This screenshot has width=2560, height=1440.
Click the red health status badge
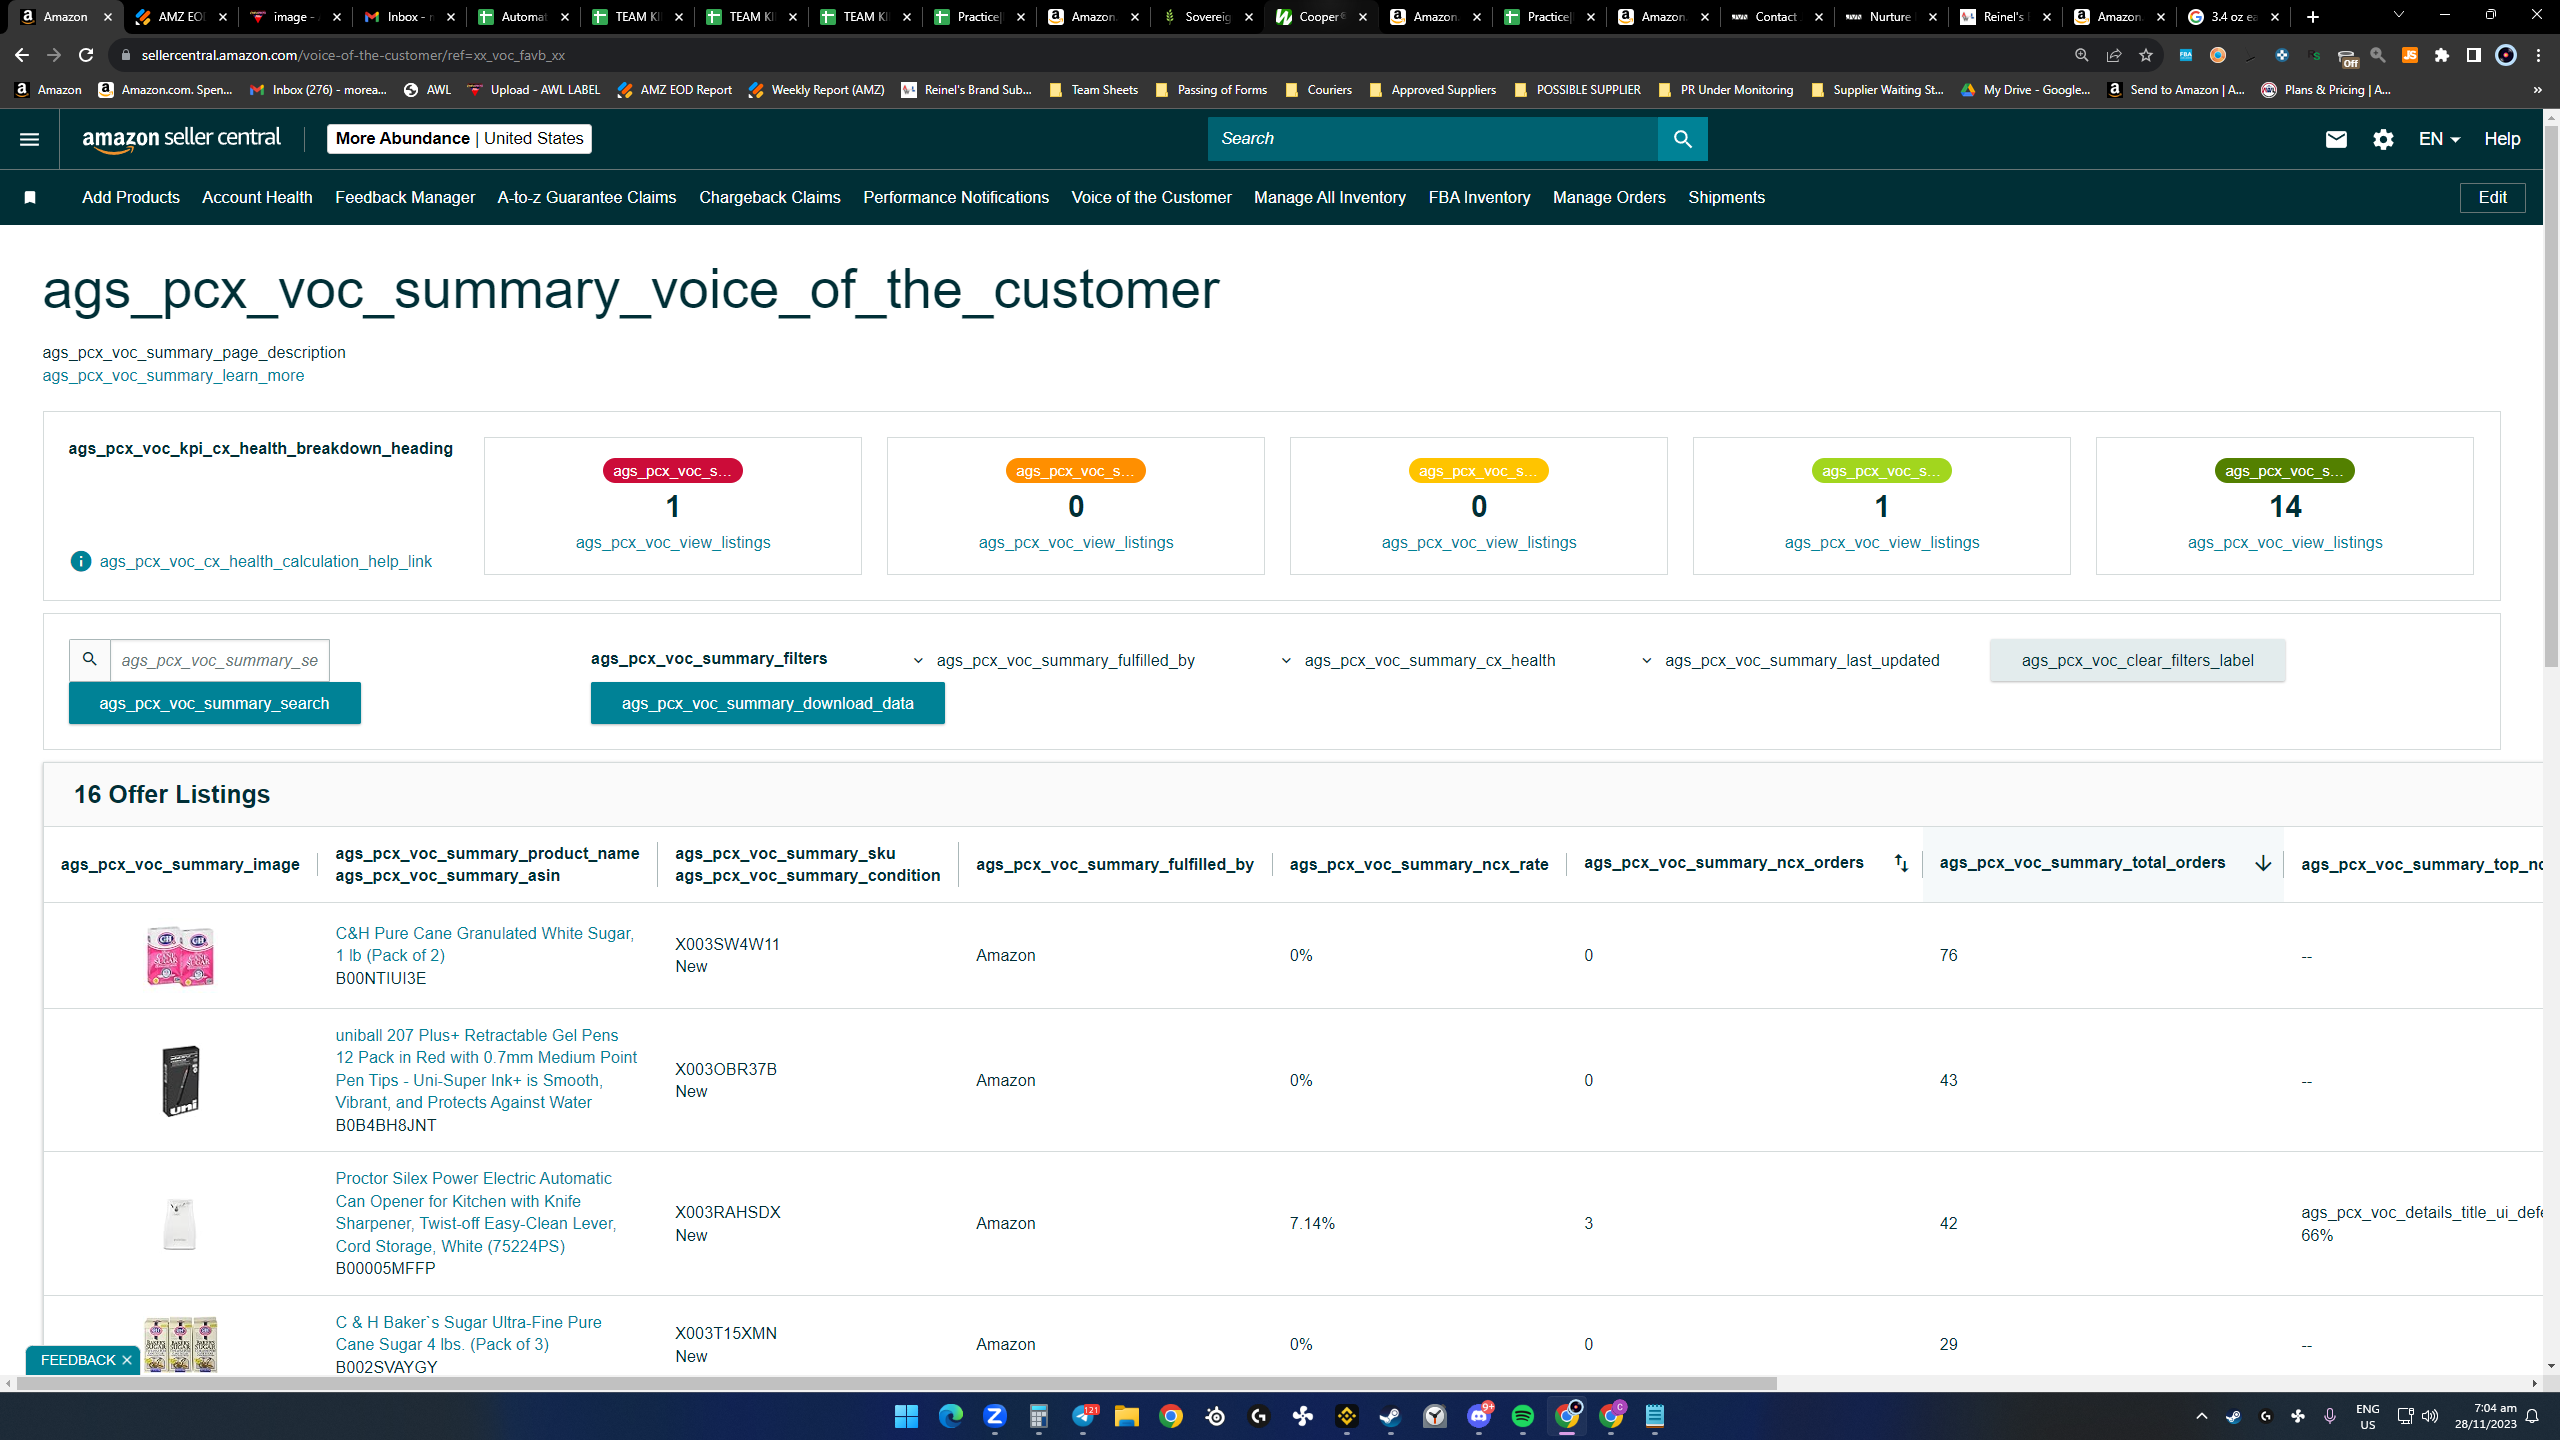pyautogui.click(x=672, y=471)
